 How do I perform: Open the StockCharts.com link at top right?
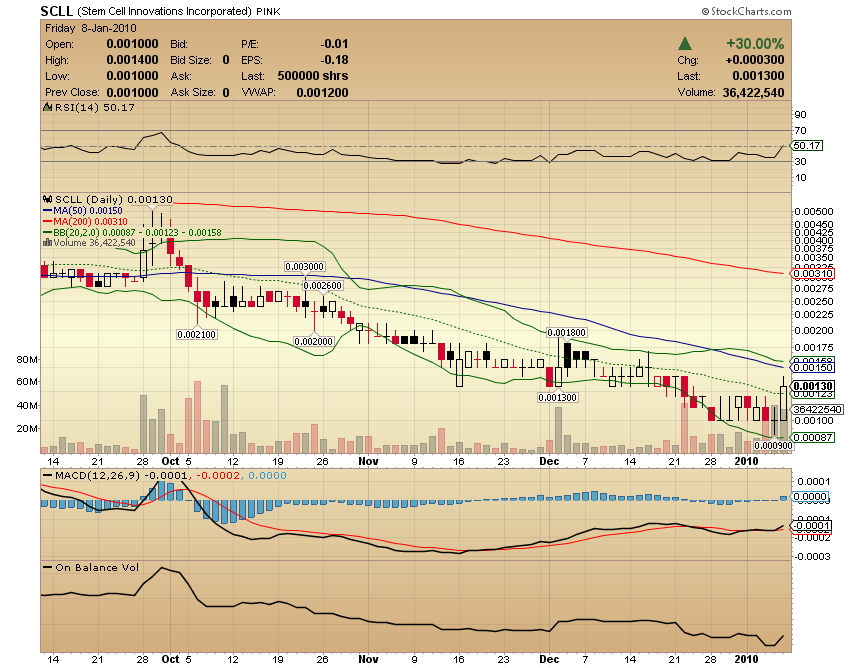(751, 11)
